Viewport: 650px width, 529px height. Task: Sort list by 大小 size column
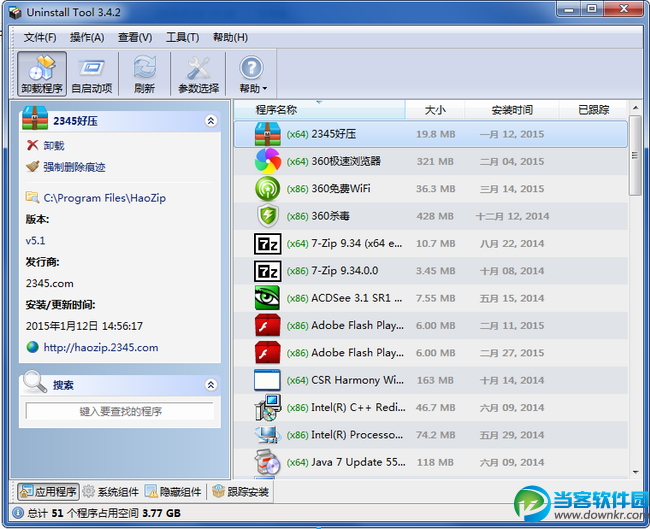(435, 110)
